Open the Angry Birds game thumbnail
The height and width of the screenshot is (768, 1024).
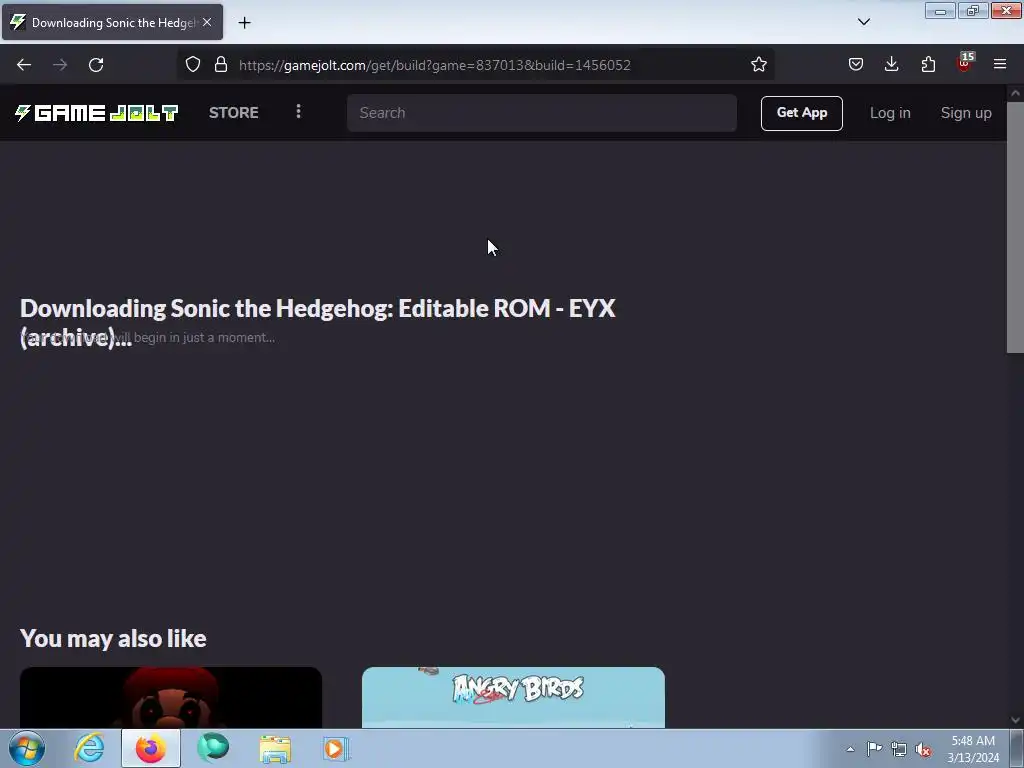click(513, 697)
